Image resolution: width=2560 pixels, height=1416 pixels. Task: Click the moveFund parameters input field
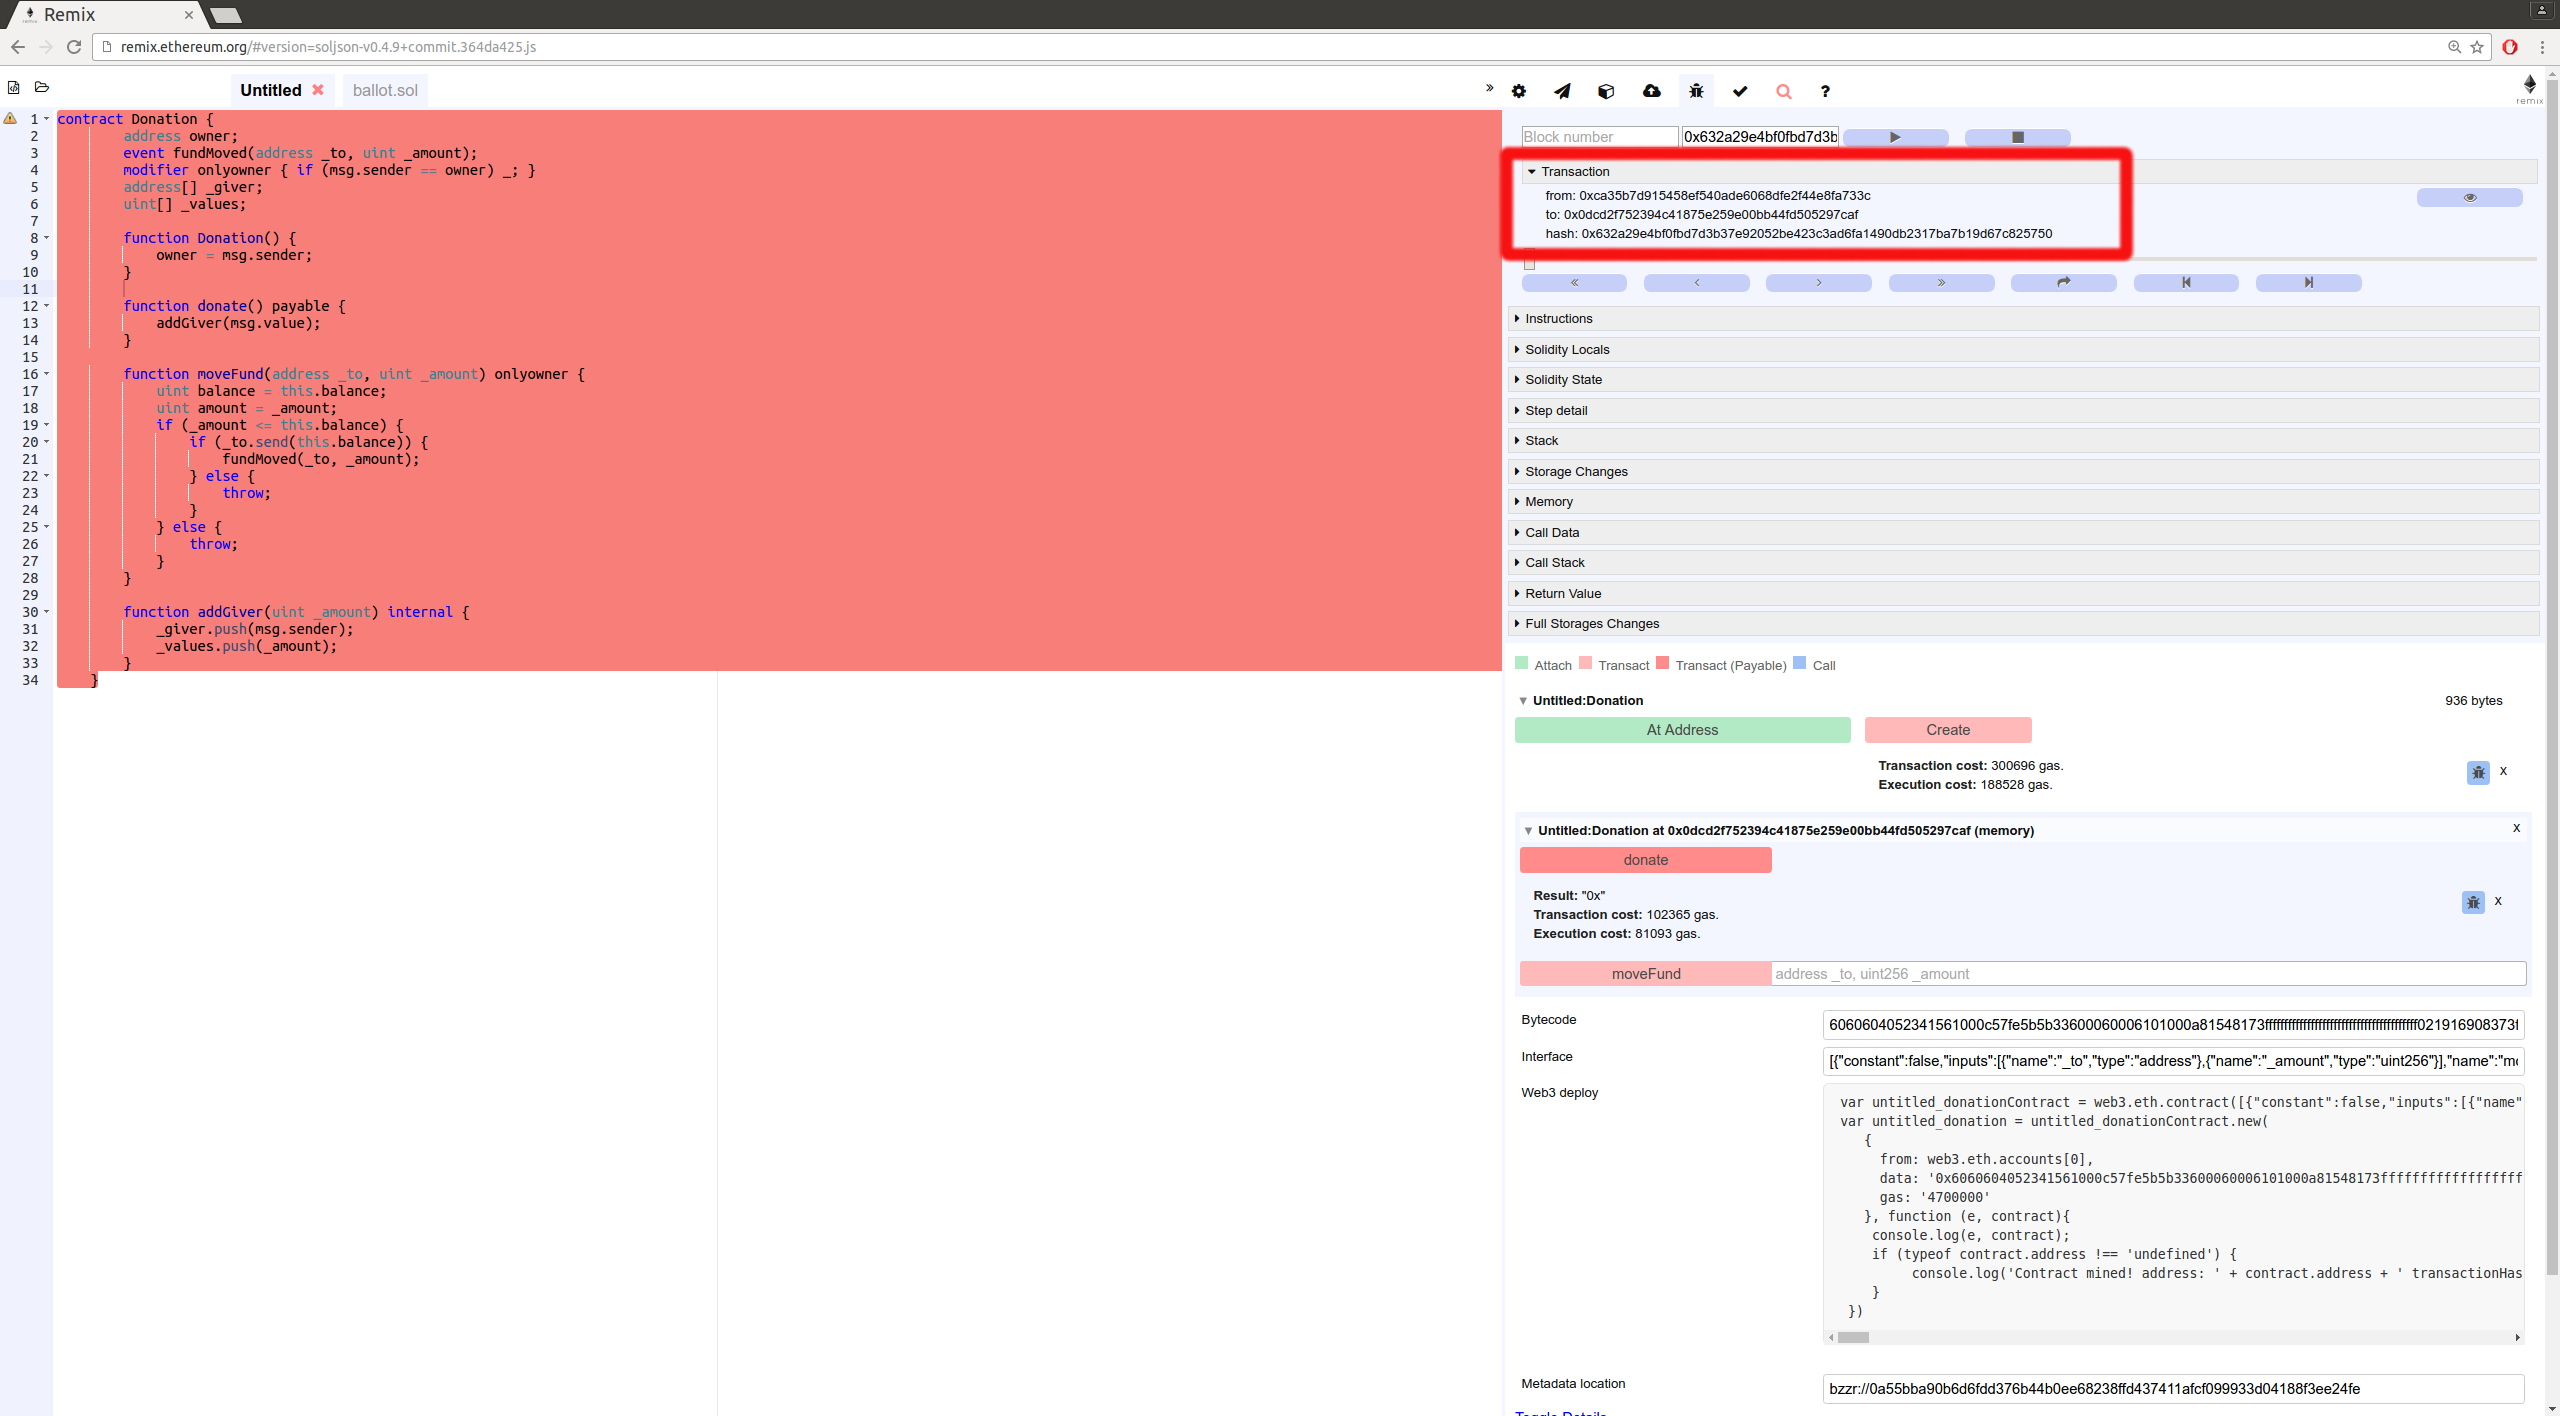tap(2147, 974)
